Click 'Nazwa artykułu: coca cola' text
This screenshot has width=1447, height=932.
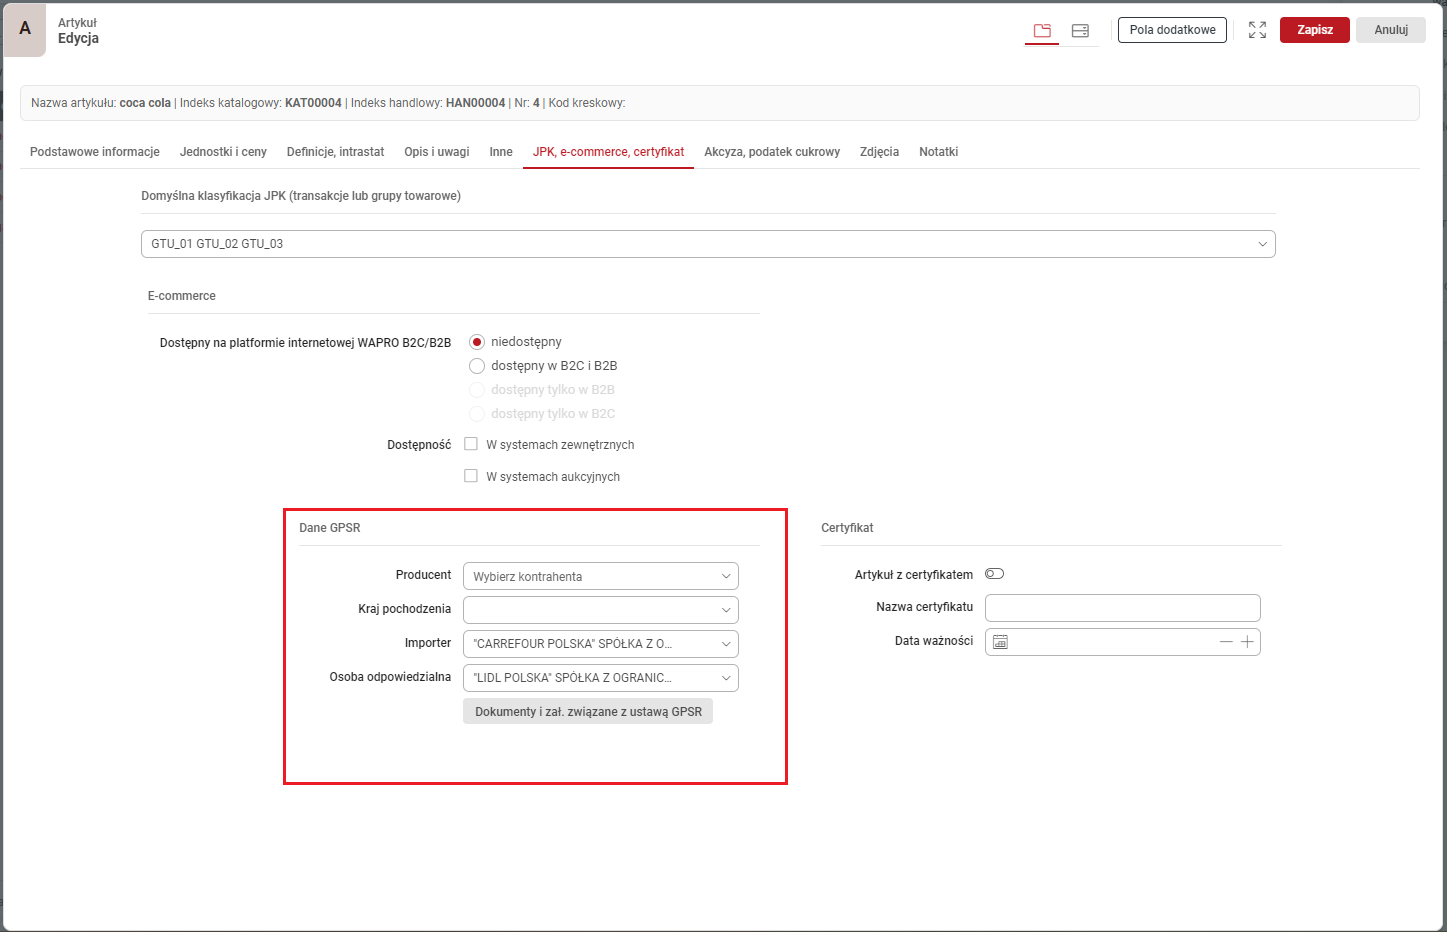click(101, 103)
